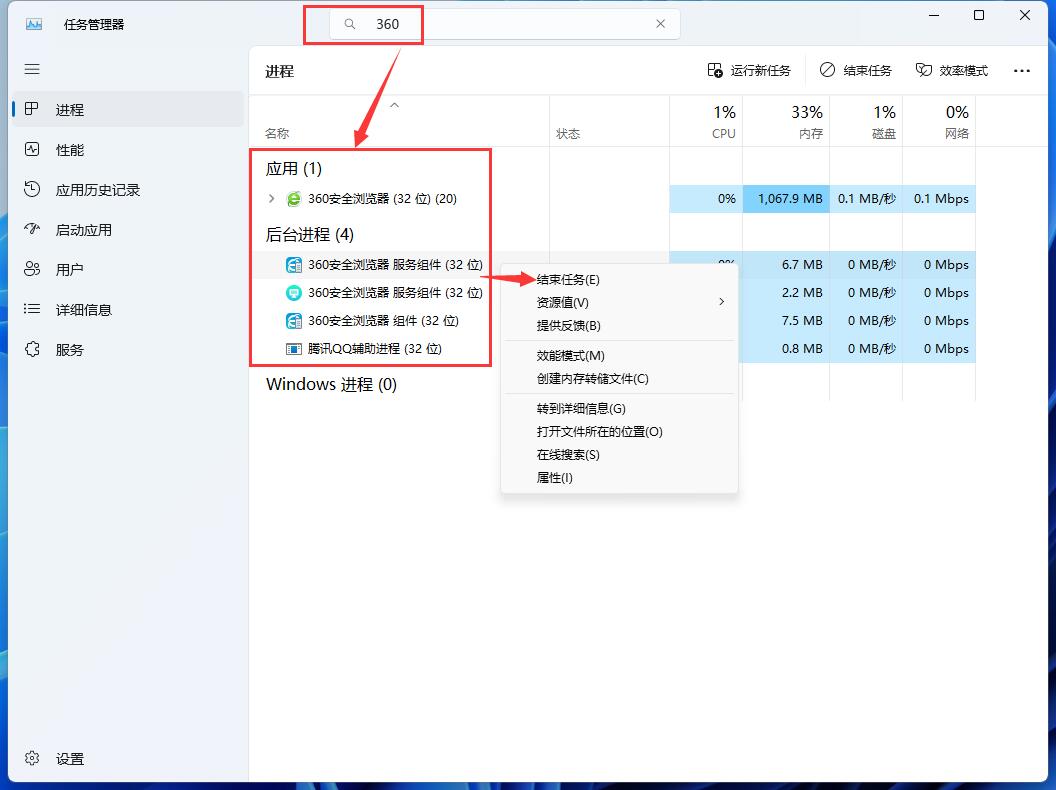
Task: Click the search magnifier icon
Action: (x=350, y=24)
